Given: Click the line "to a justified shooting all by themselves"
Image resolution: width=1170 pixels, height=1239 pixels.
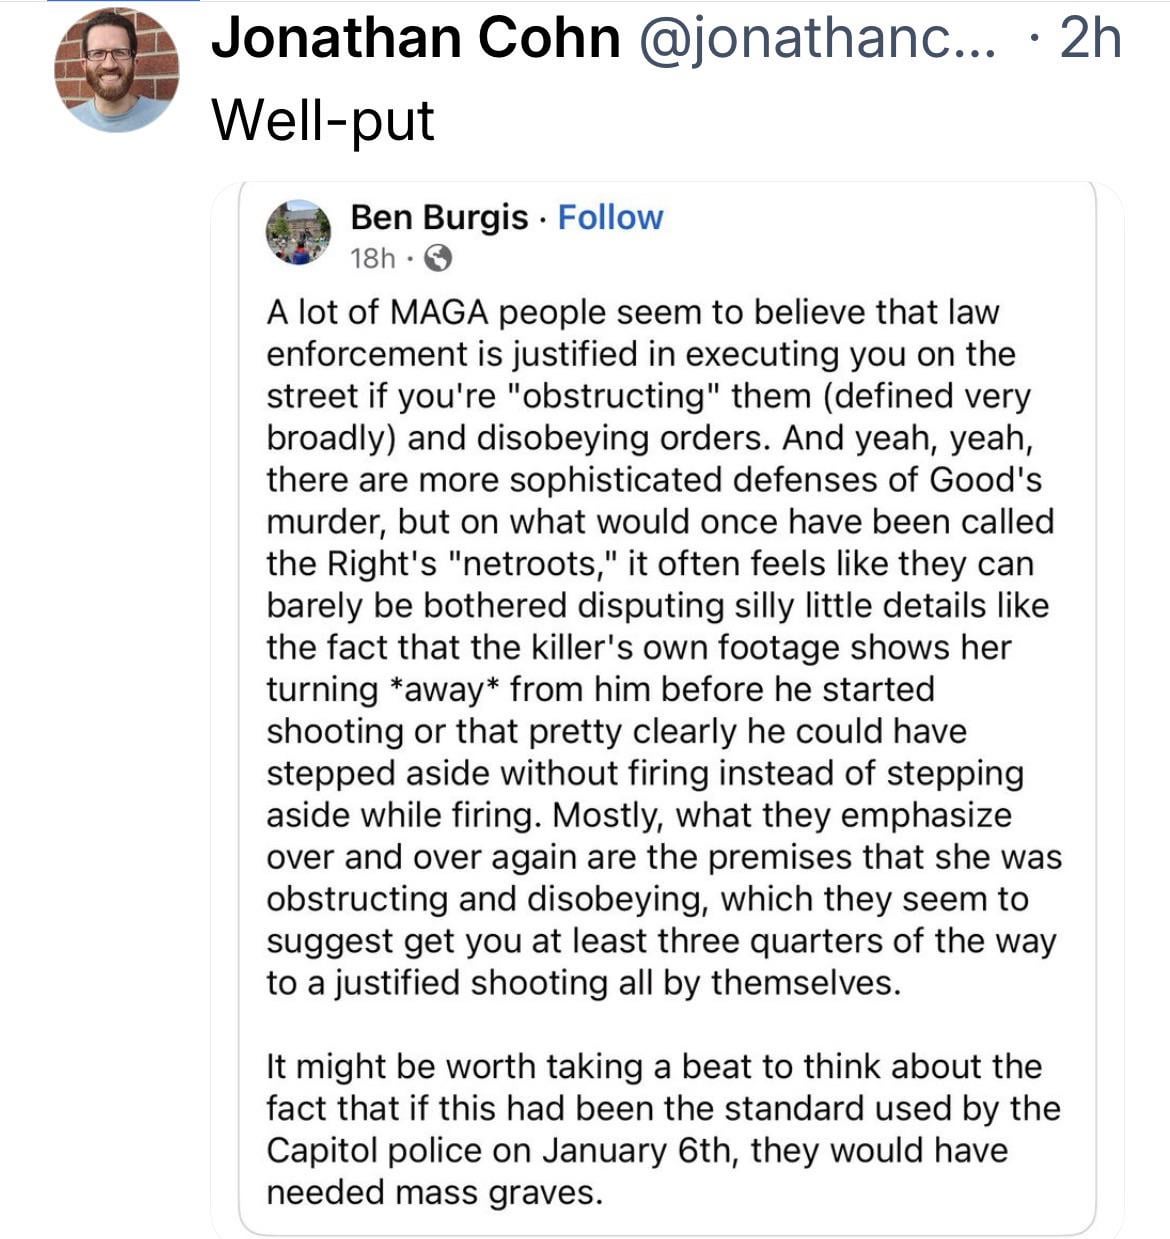Looking at the screenshot, I should tap(583, 983).
